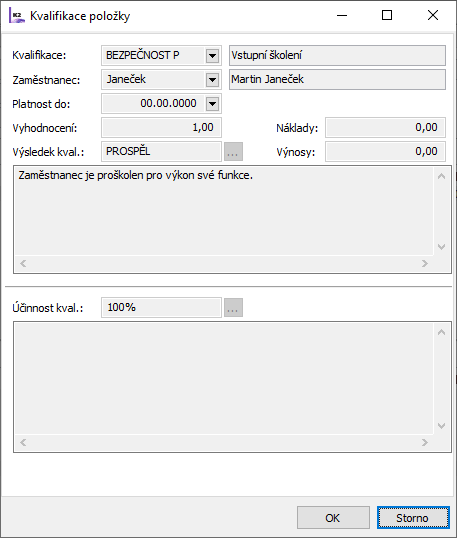
Task: Click the ellipsis button beside Výsledek kval.
Action: click(233, 152)
